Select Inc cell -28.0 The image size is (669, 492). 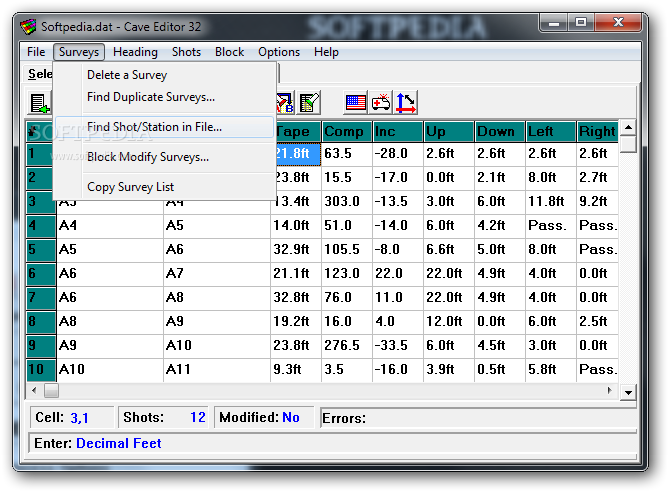(398, 154)
